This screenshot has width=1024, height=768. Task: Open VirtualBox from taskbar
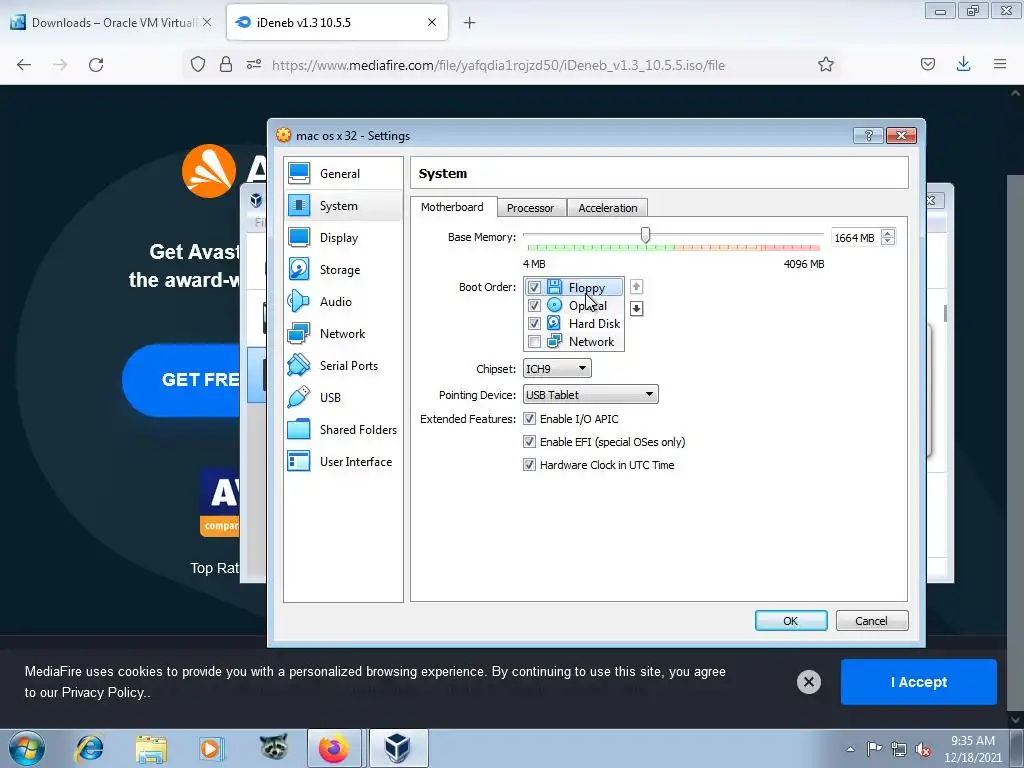tap(398, 748)
